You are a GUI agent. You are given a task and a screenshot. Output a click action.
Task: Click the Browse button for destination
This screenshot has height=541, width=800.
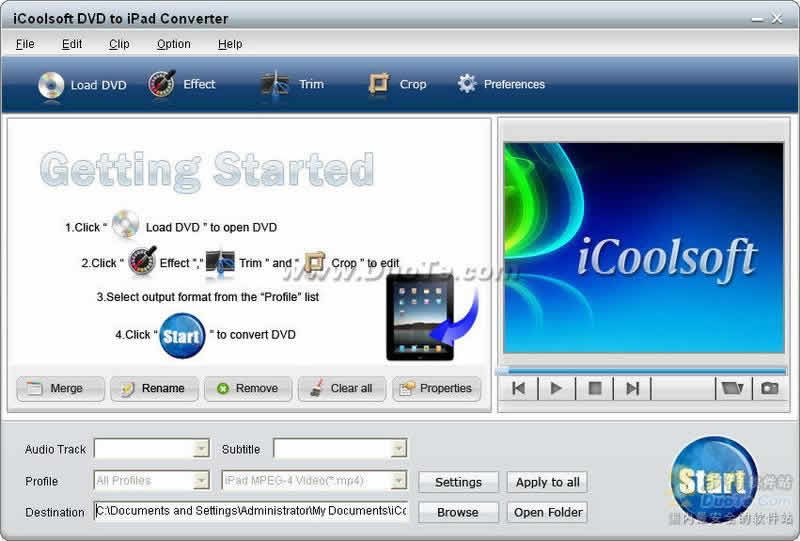[x=458, y=512]
